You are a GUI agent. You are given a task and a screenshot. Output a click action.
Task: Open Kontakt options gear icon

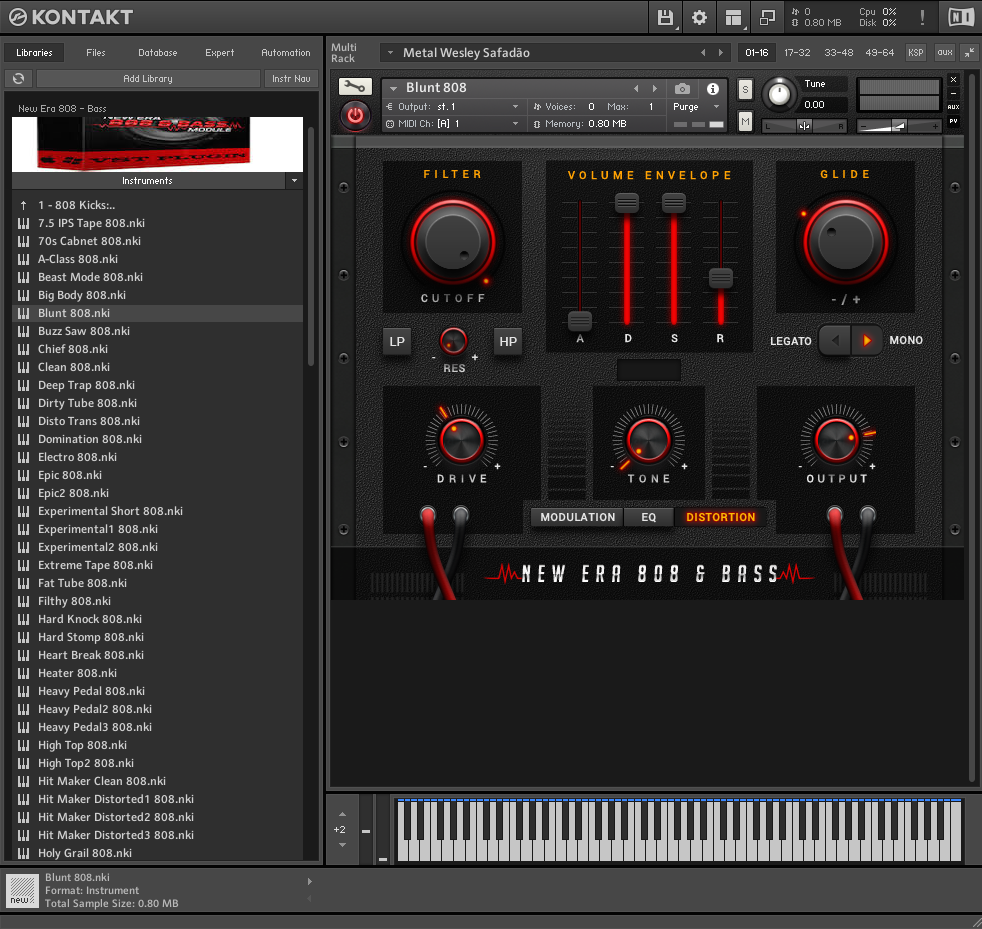coord(699,17)
